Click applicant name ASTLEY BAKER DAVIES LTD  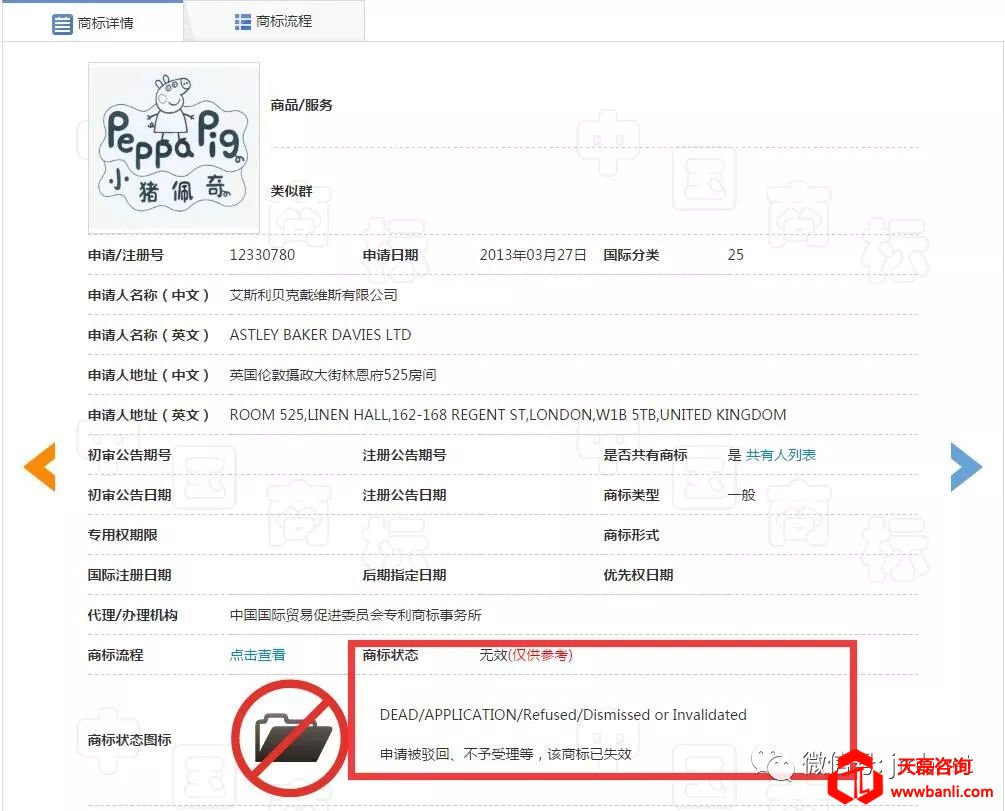tap(320, 335)
